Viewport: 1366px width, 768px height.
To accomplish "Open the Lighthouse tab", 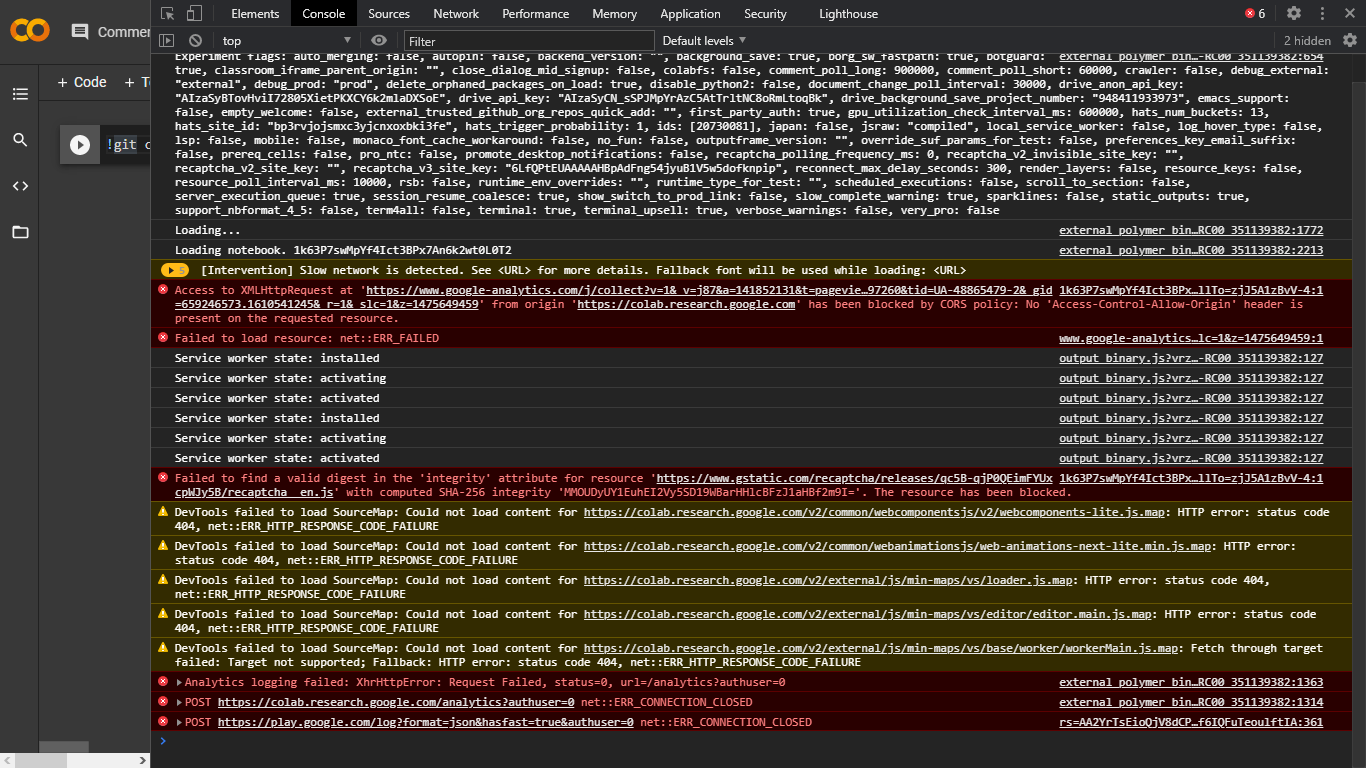I will coord(848,14).
